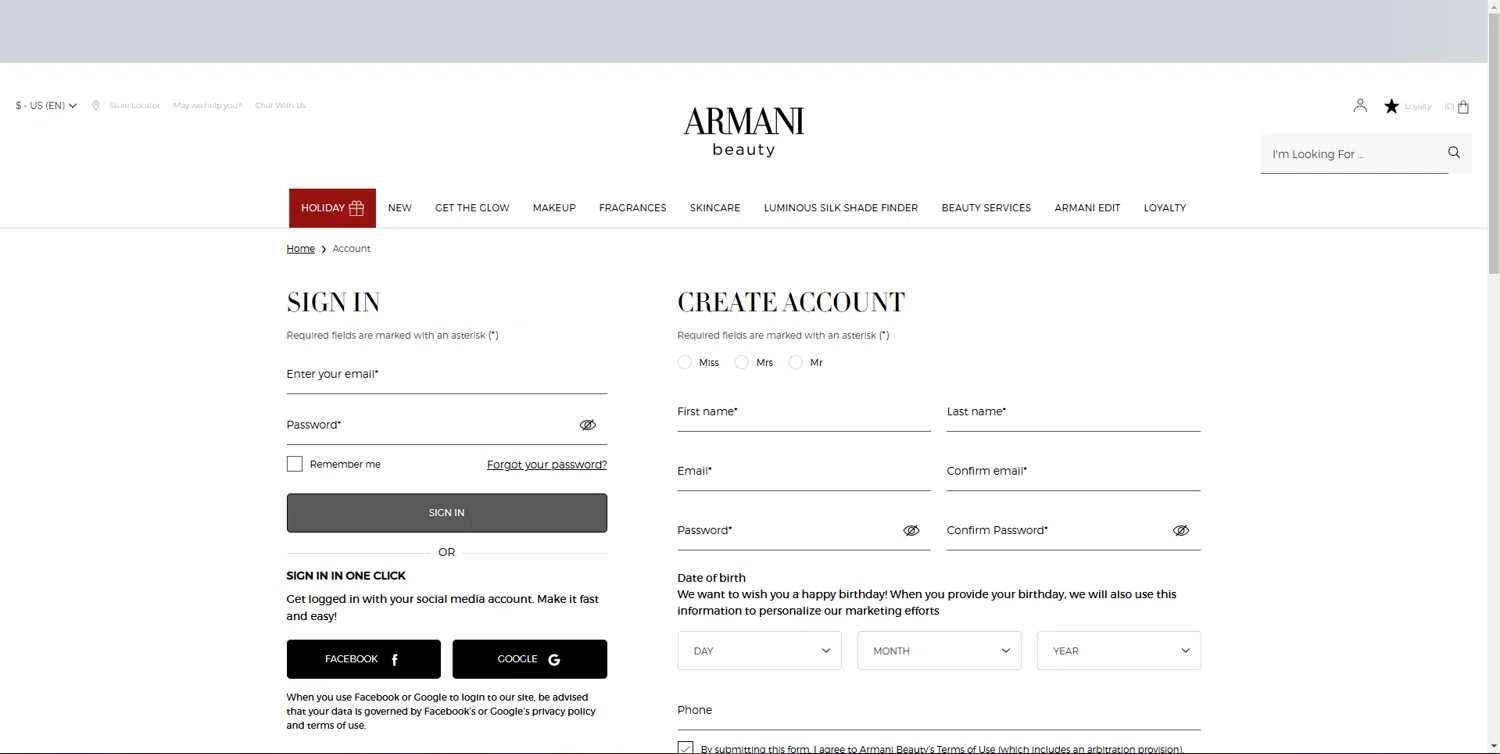Screen dimensions: 1500x754
Task: Open the Year of birth dropdown
Action: pos(1119,651)
